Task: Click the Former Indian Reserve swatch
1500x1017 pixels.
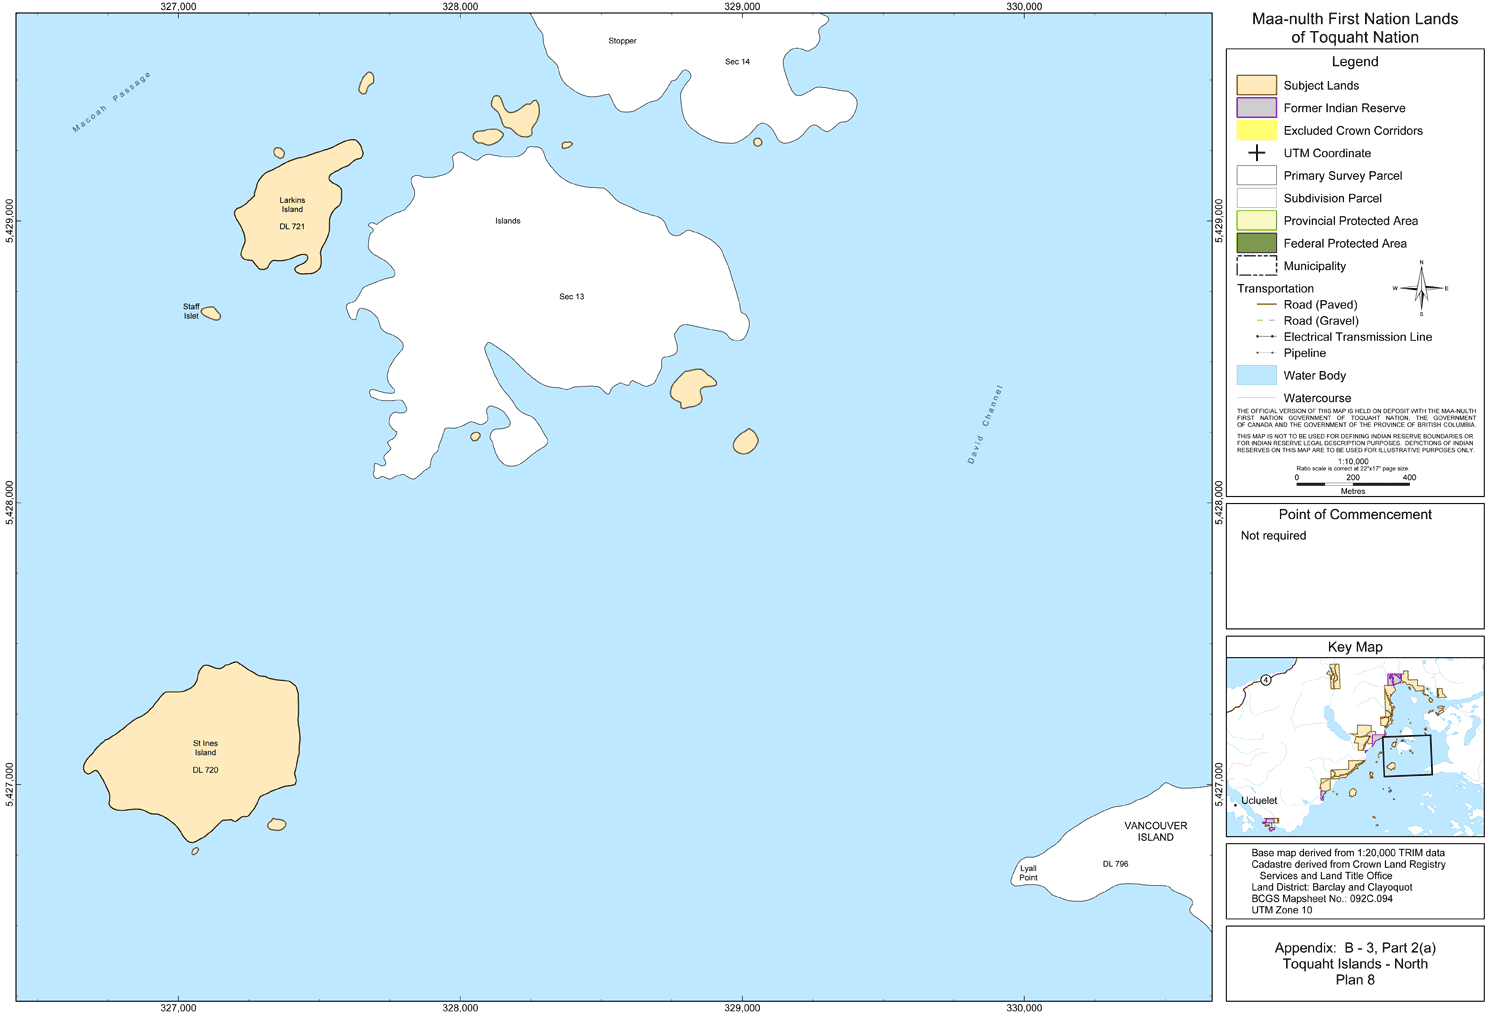Action: coord(1257,108)
